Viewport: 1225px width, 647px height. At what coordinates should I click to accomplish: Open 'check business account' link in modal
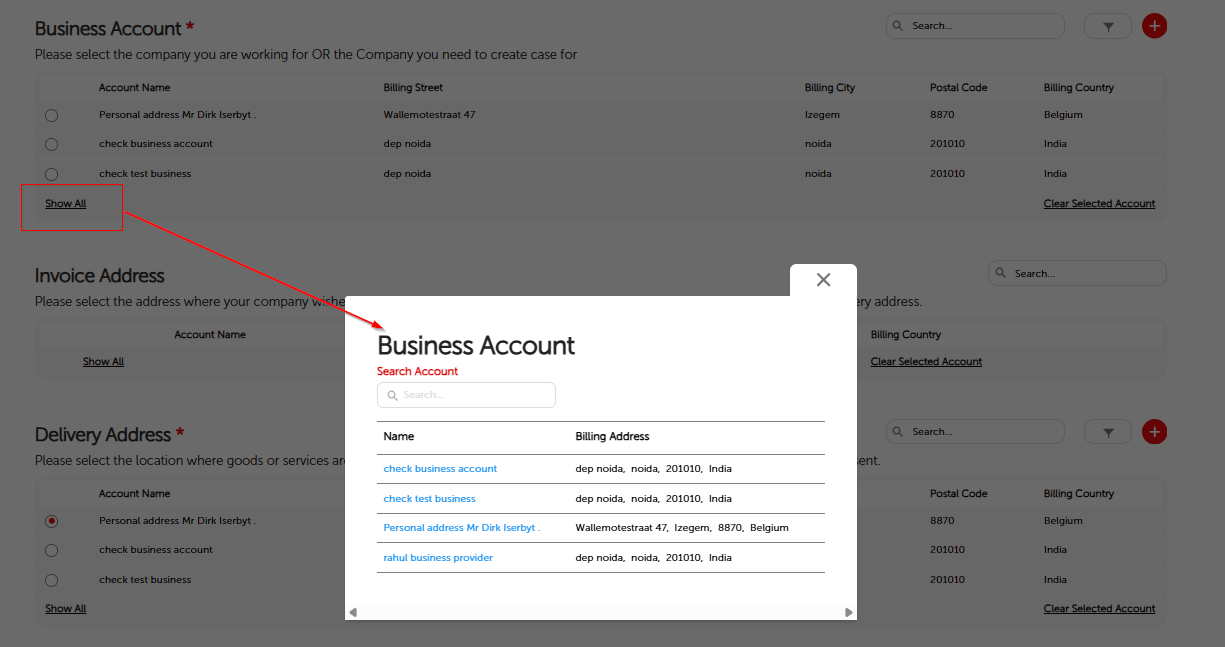coord(440,469)
